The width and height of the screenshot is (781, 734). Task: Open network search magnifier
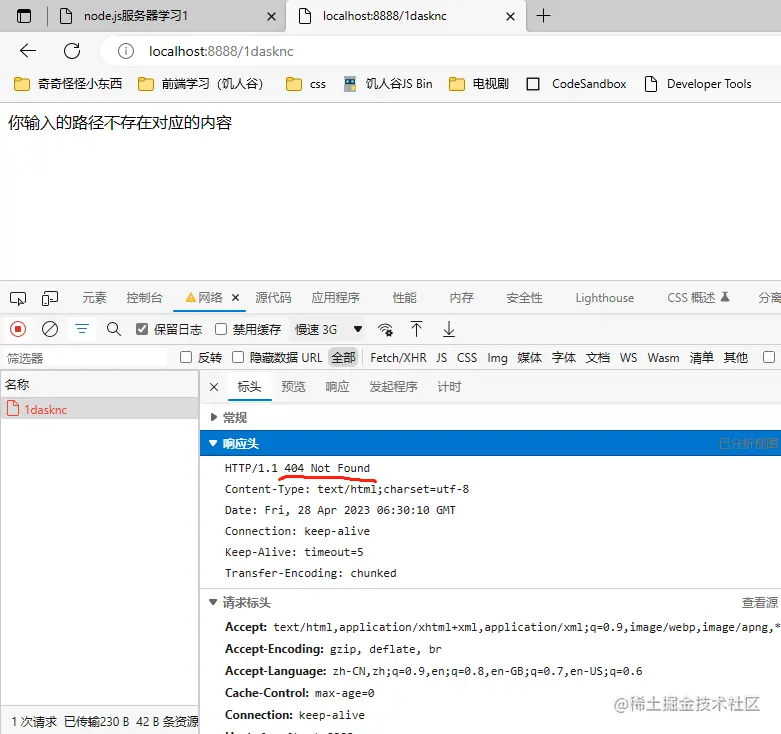(114, 329)
